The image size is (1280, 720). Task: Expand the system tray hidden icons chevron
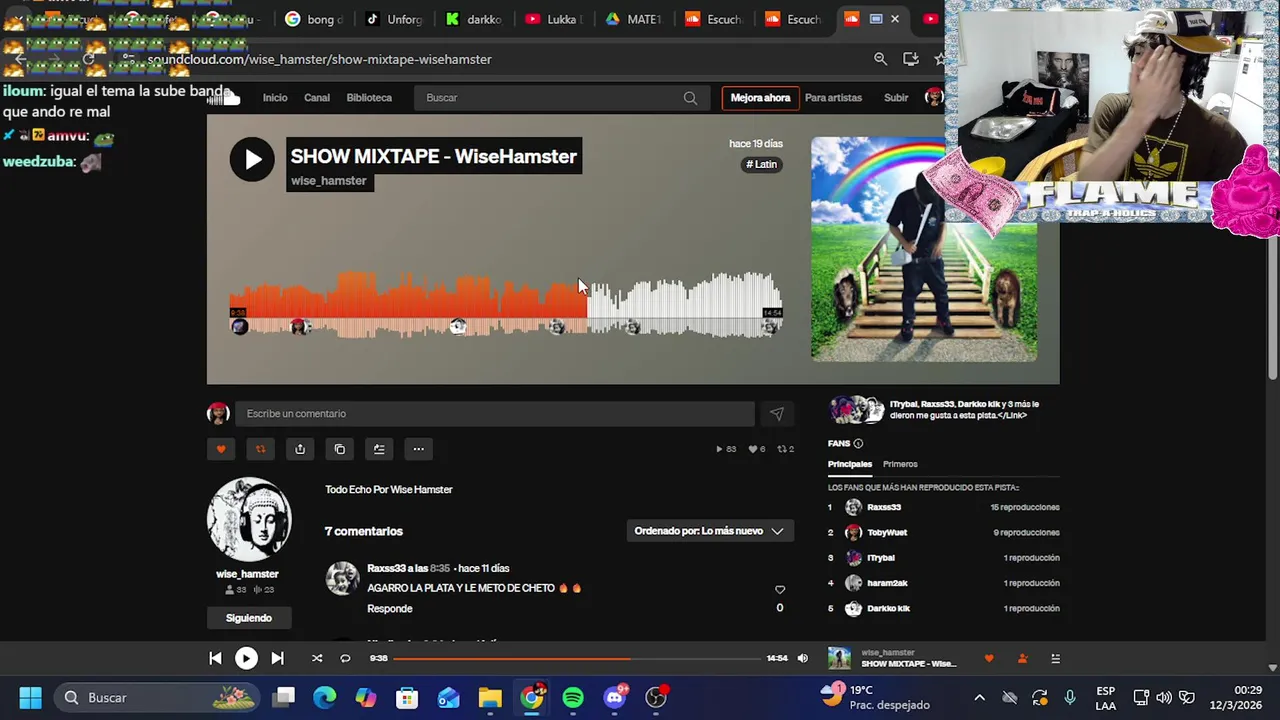click(x=979, y=698)
